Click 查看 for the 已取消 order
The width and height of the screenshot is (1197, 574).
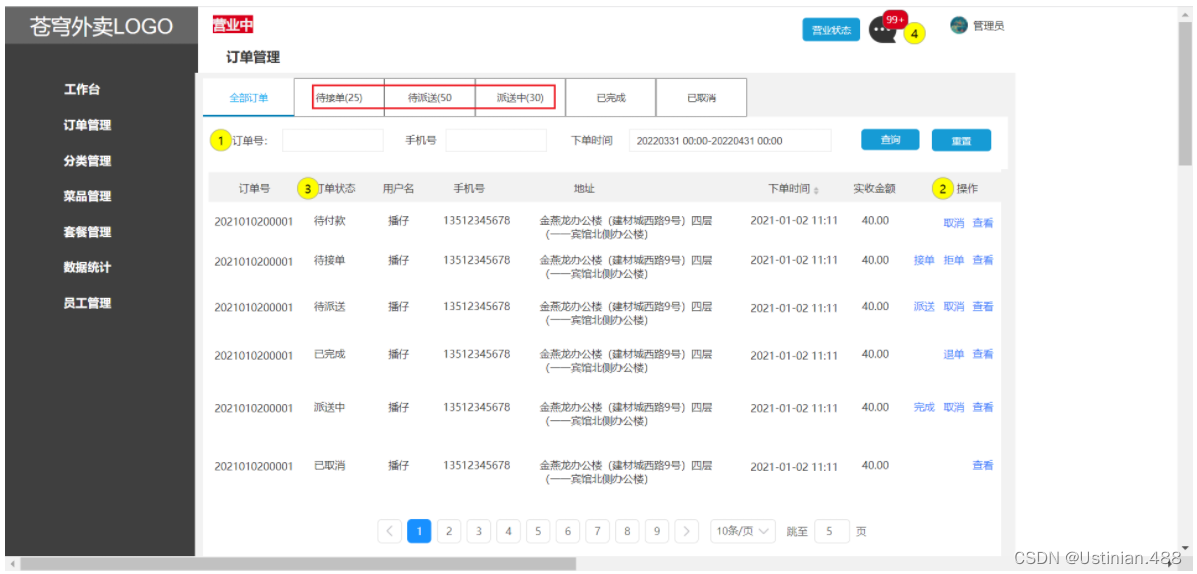(x=982, y=466)
